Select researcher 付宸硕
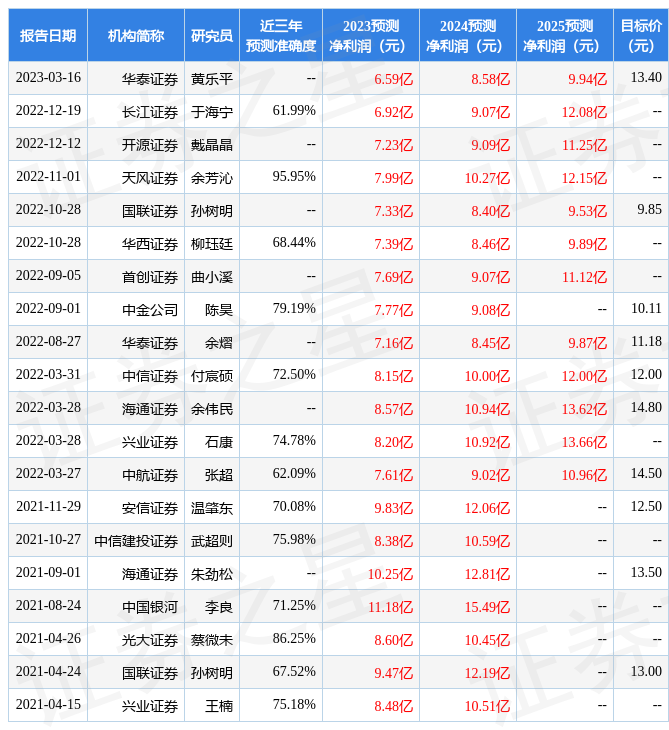The height and width of the screenshot is (730, 669). tap(212, 376)
